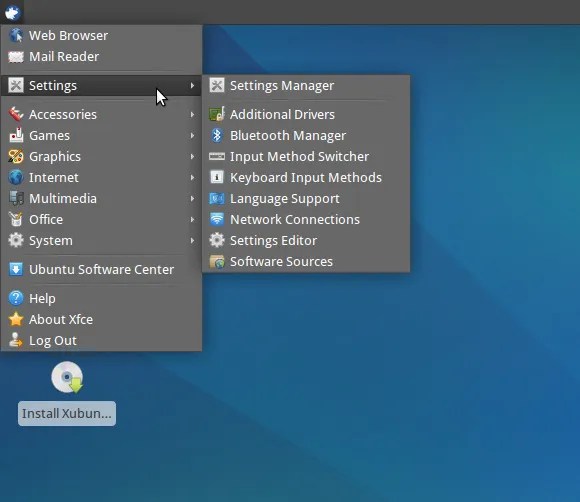The height and width of the screenshot is (502, 580).
Task: Click the Office pencil-cup icon
Action: (x=16, y=219)
